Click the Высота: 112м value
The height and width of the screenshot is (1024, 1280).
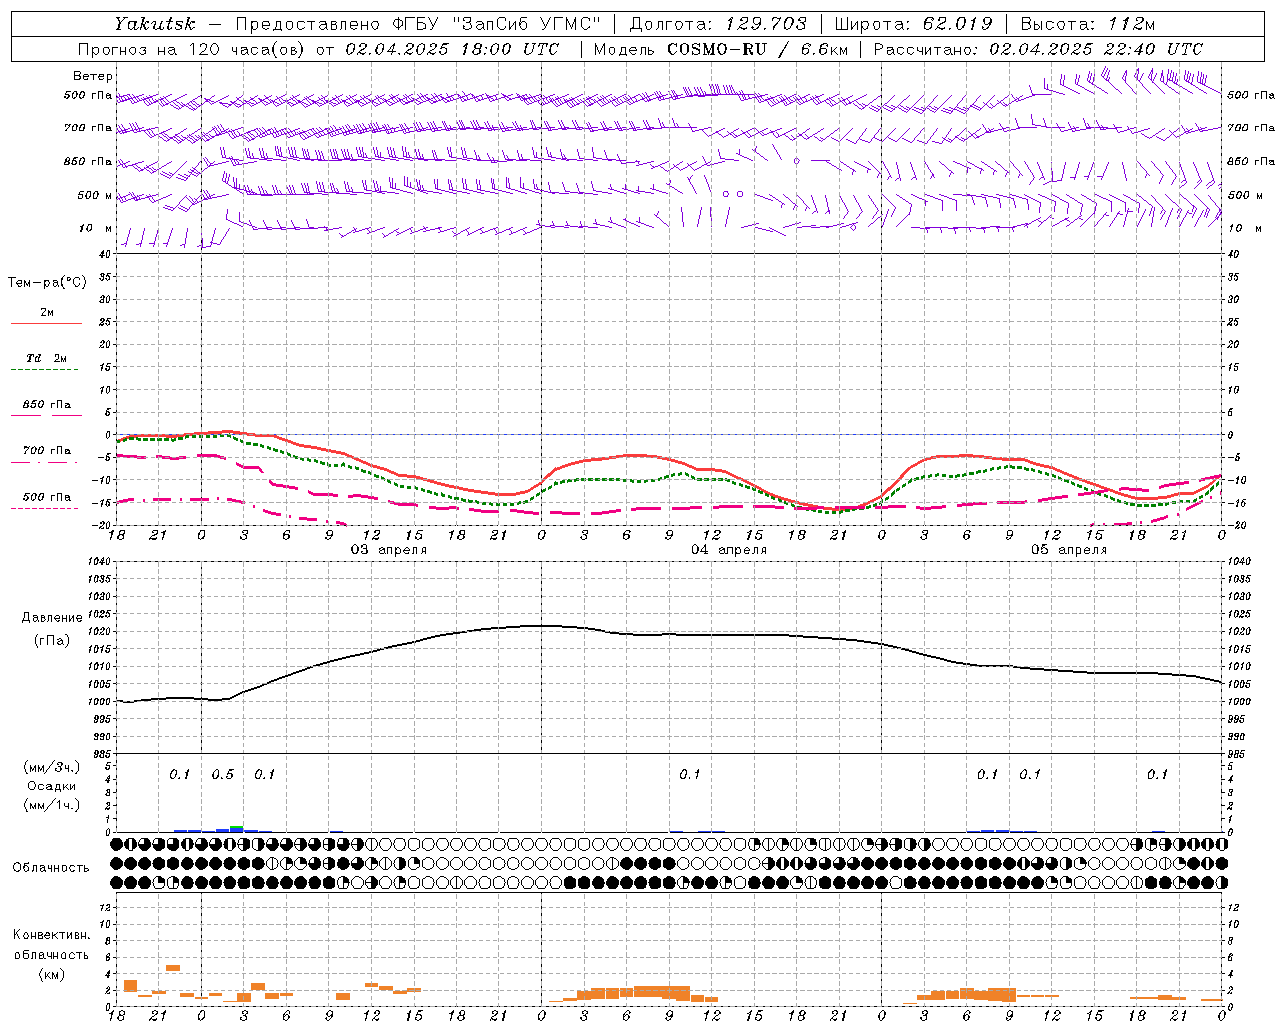pyautogui.click(x=1088, y=24)
